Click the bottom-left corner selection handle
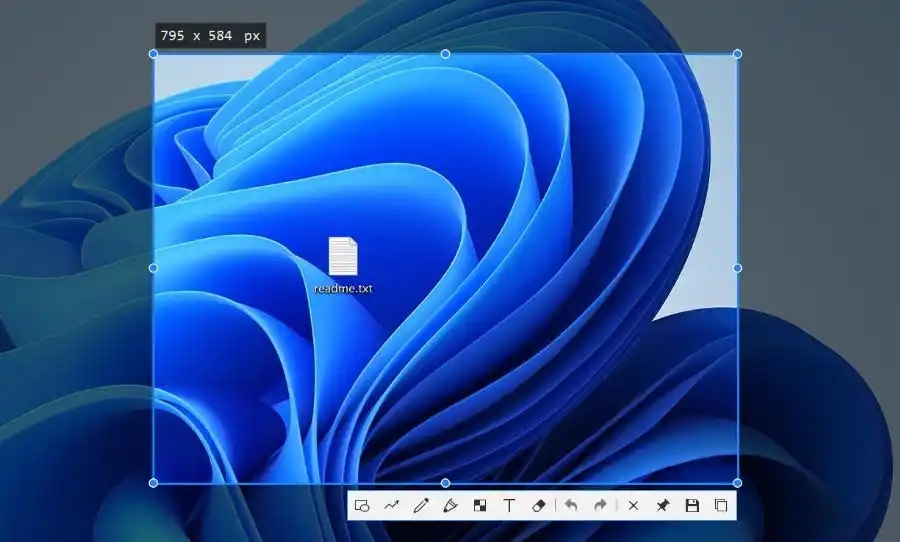Viewport: 900px width, 542px height. [153, 483]
